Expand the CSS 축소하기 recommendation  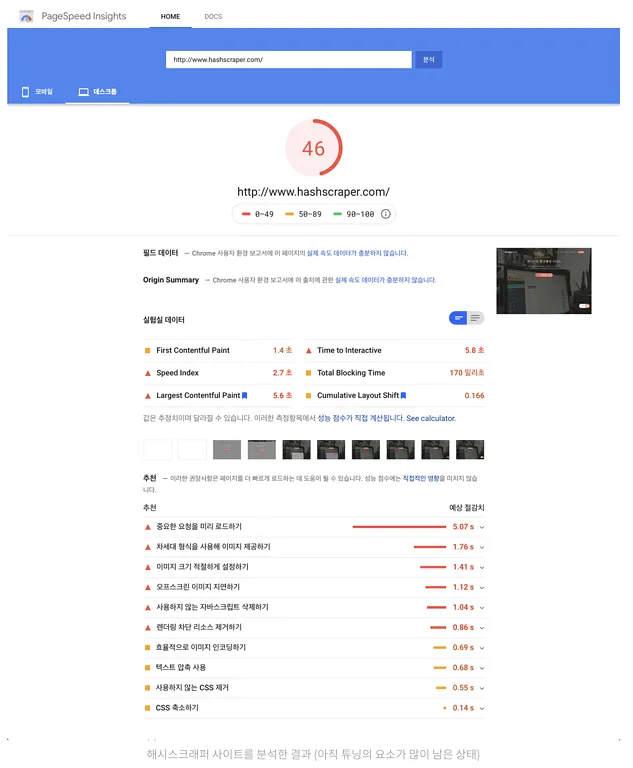(x=482, y=708)
